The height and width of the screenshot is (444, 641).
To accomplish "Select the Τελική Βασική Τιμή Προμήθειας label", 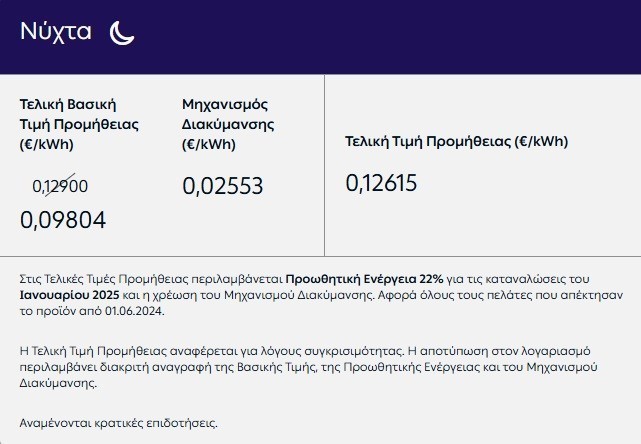I will (79, 115).
